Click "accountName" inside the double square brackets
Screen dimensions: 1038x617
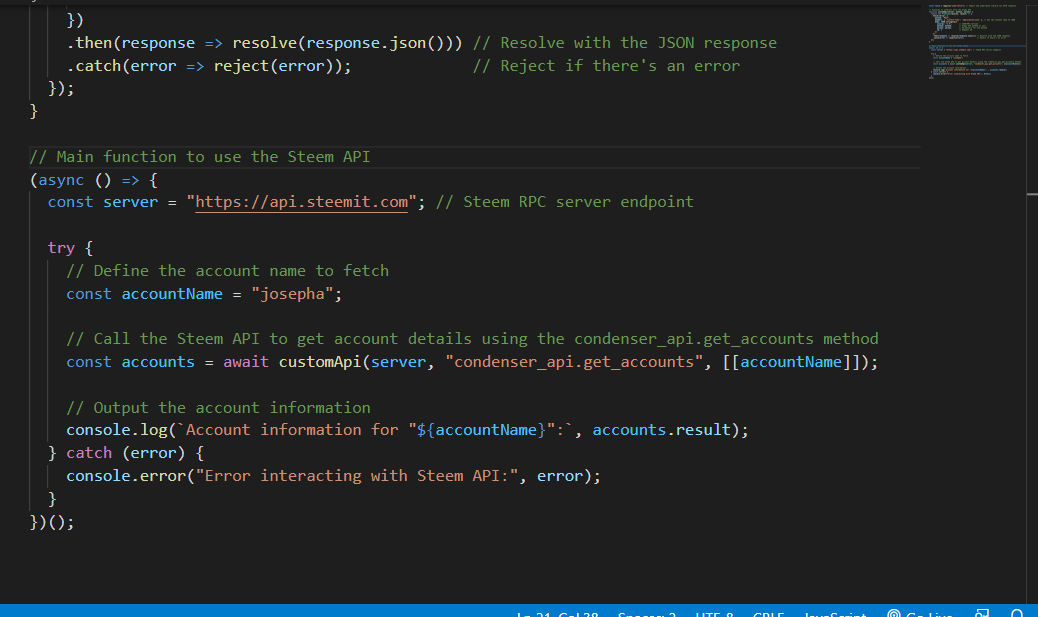click(x=791, y=362)
